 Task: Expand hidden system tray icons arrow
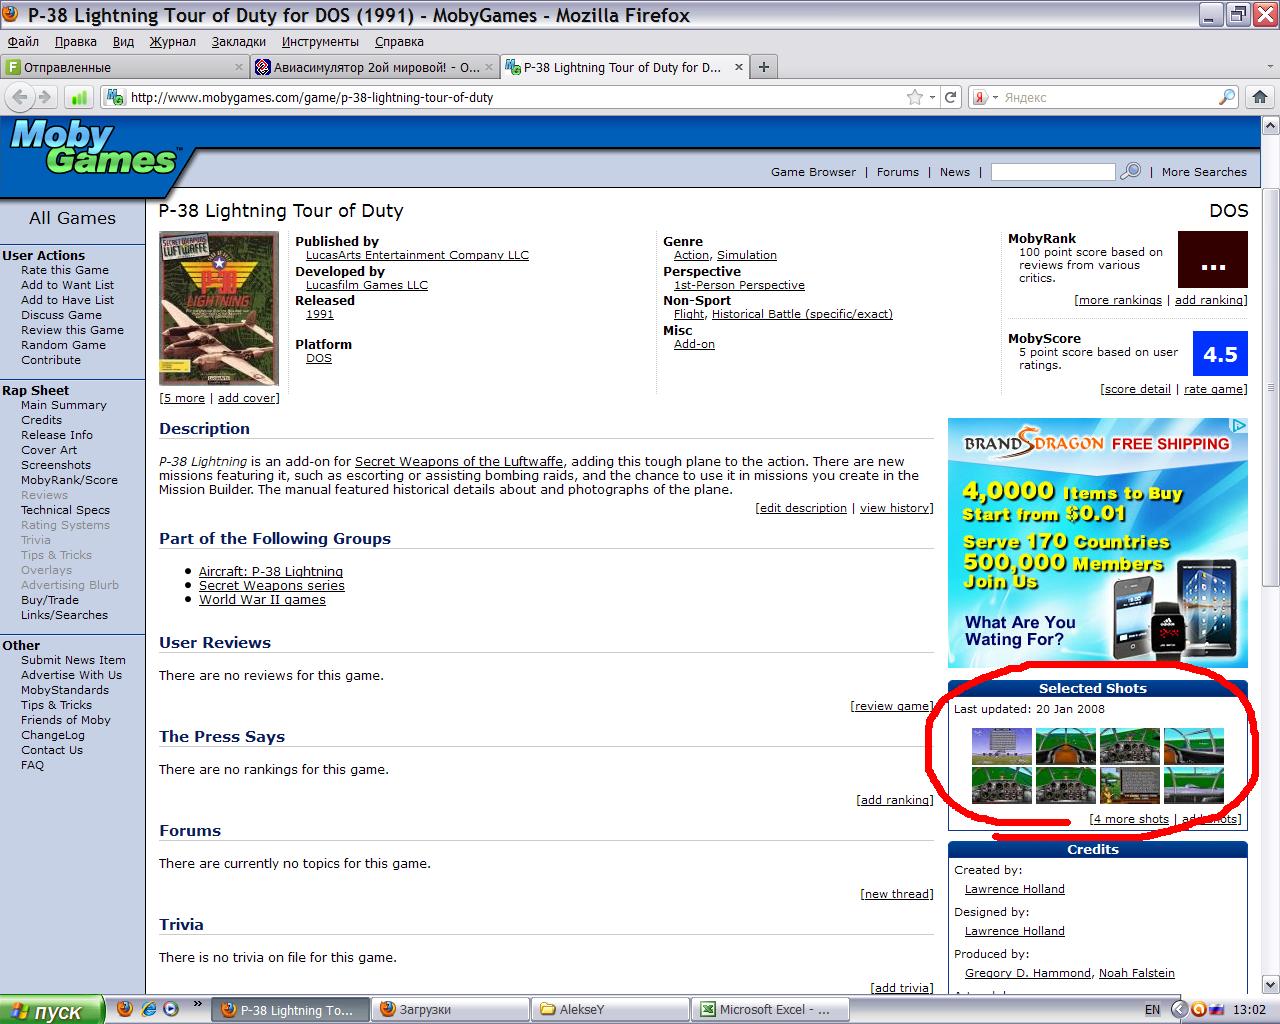pyautogui.click(x=1179, y=1009)
